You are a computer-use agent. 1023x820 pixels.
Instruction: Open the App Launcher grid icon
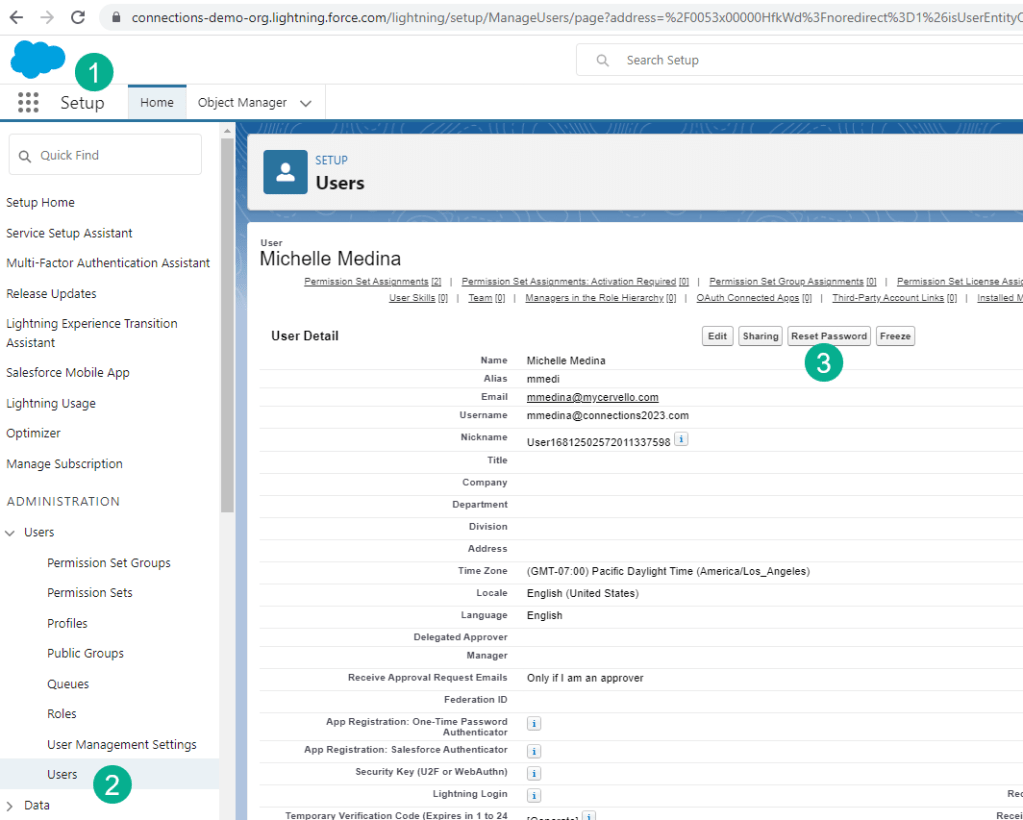28,103
